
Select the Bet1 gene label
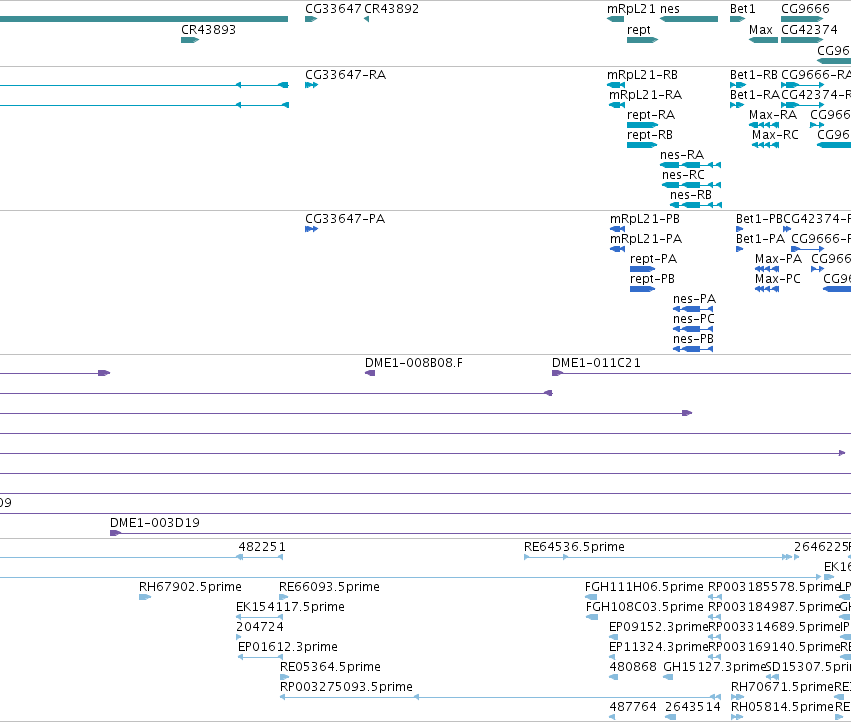point(742,9)
